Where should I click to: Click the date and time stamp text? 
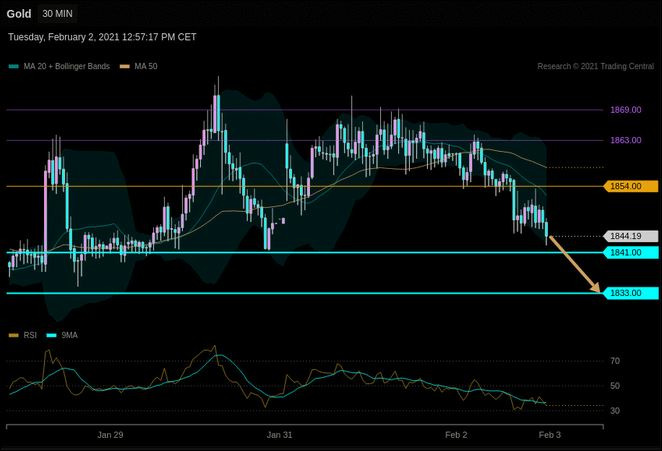click(102, 37)
